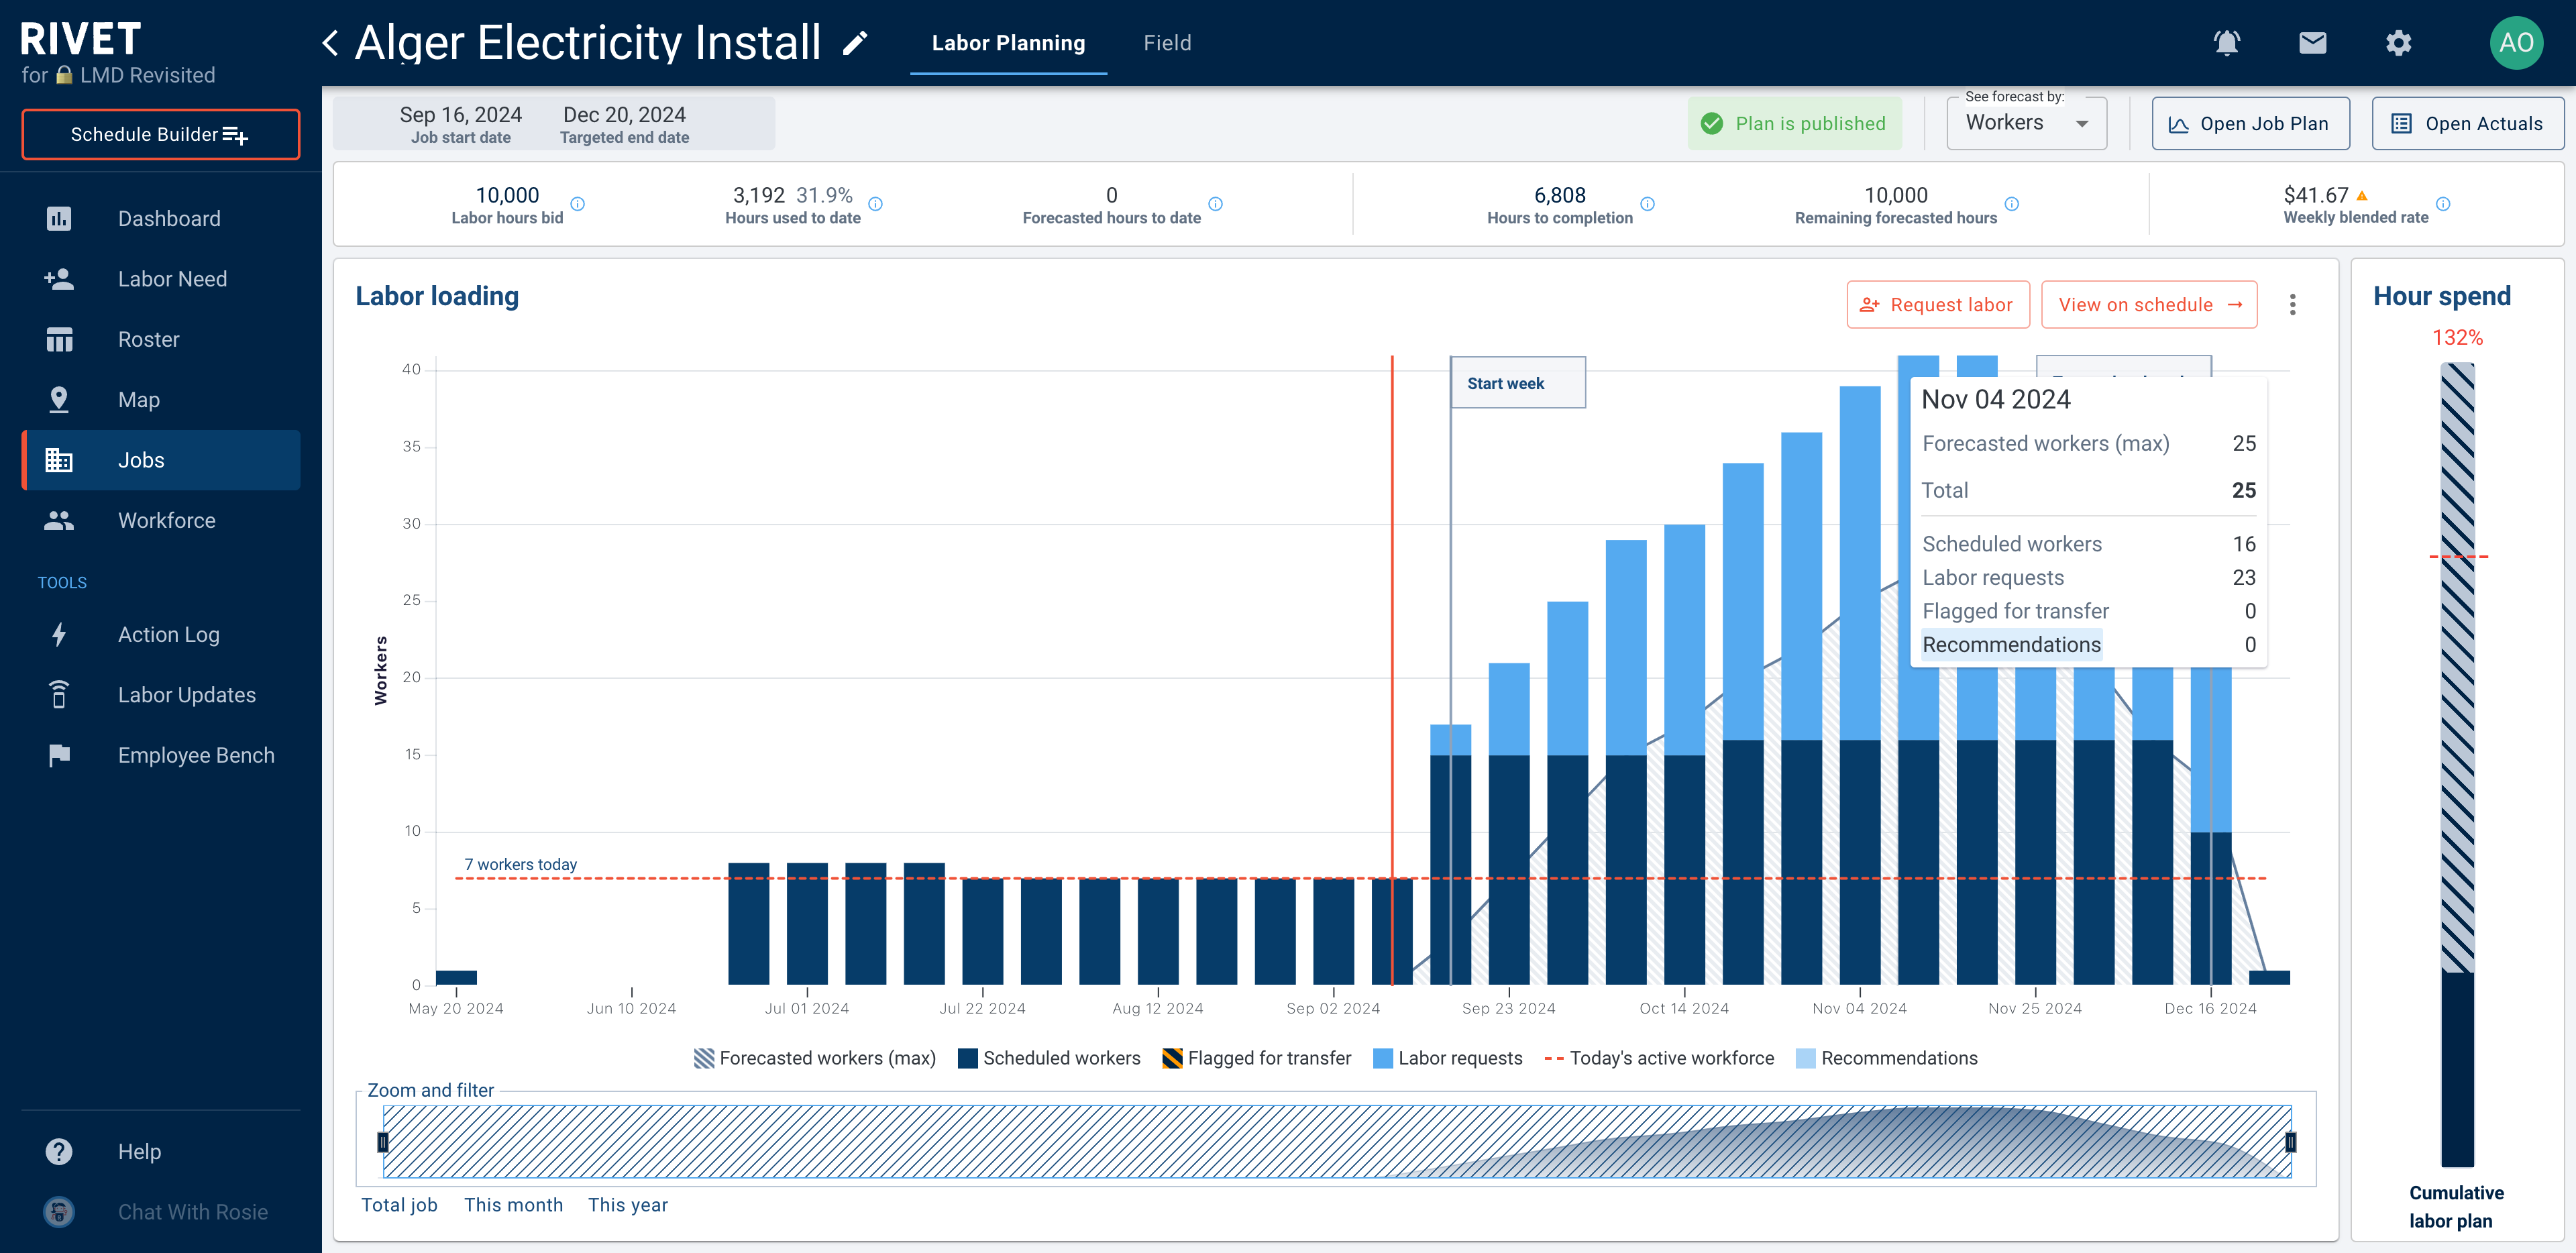The image size is (2576, 1253).
Task: Open settings gear
Action: 2398,43
